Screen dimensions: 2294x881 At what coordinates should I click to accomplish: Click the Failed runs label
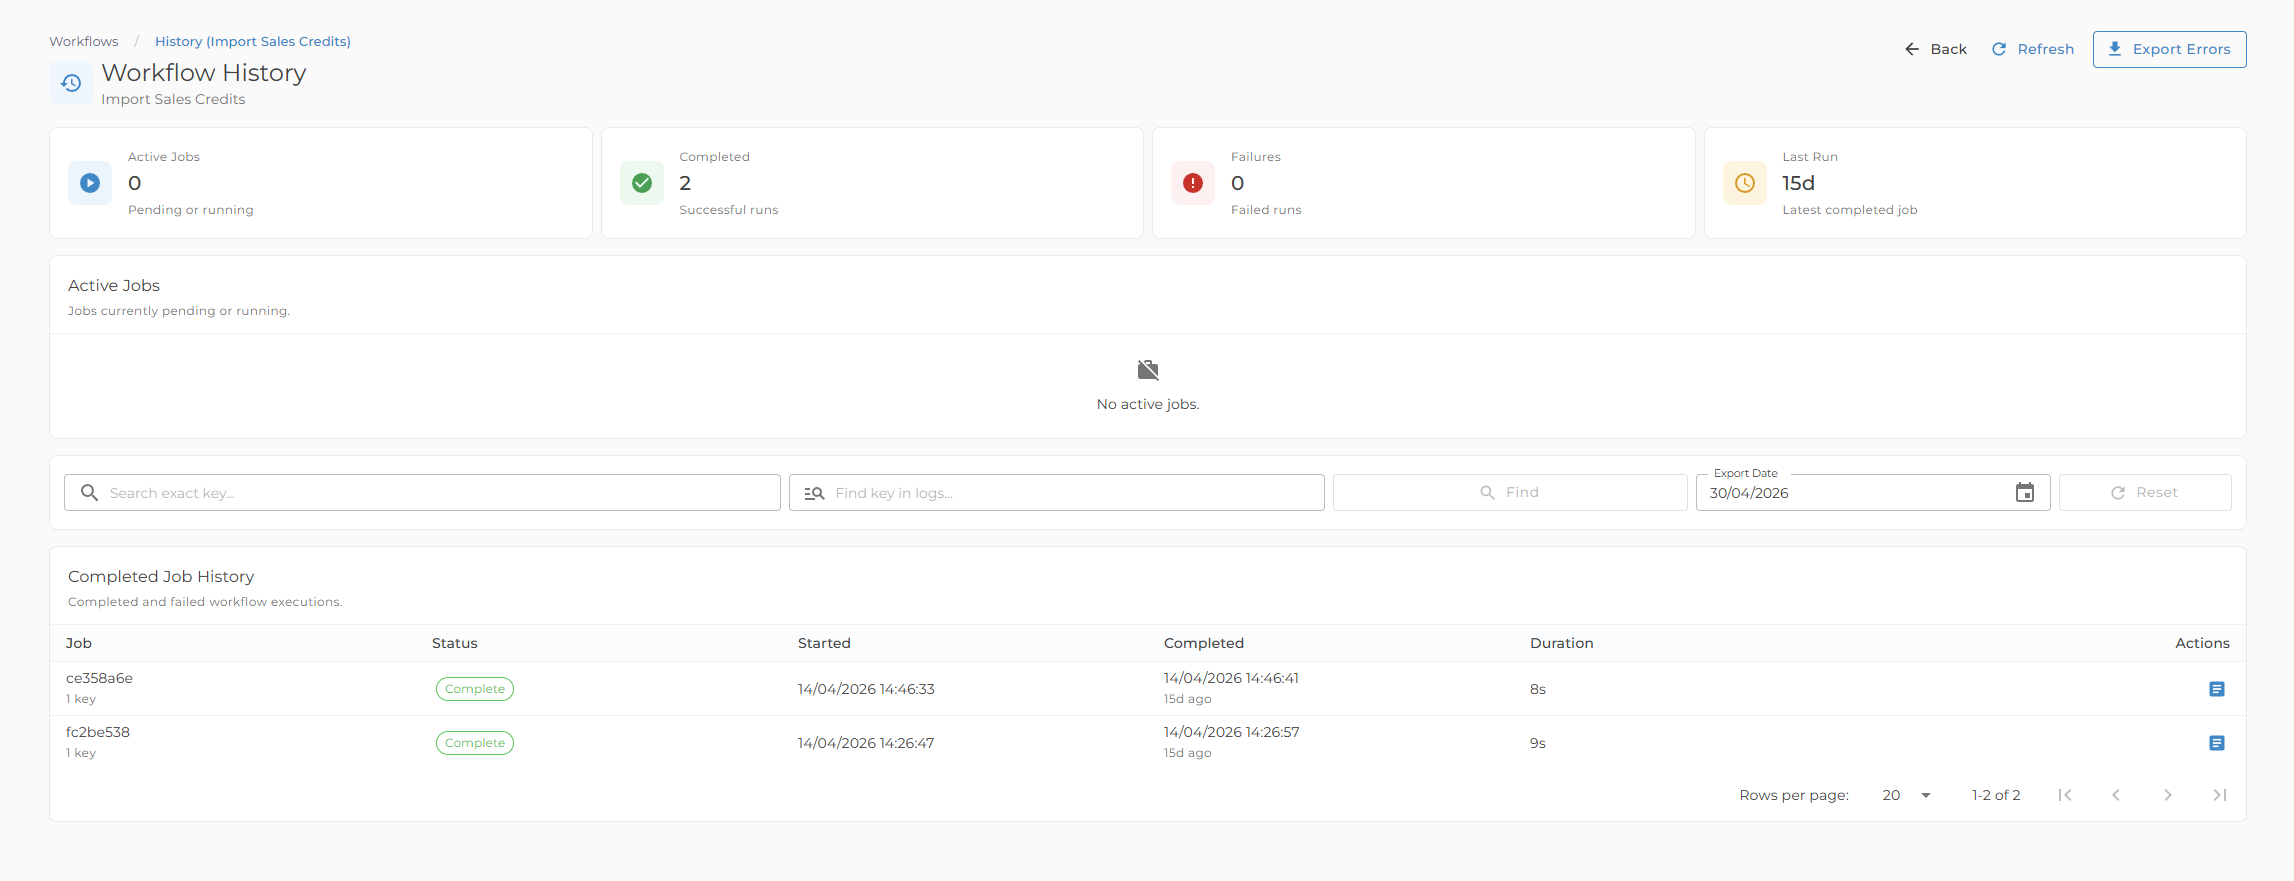[x=1266, y=210]
